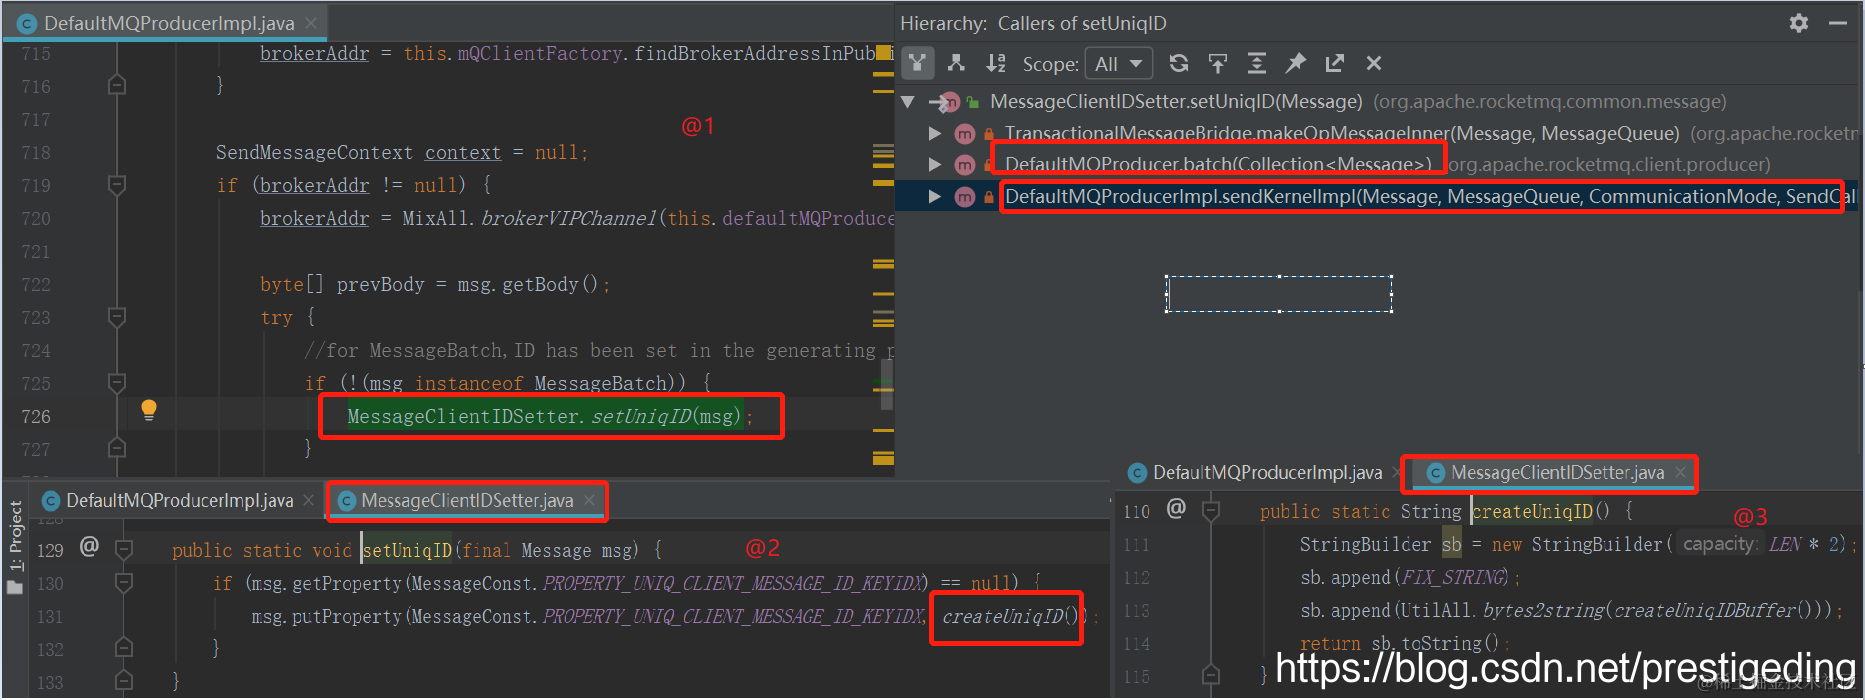Viewport: 1865px width, 700px height.
Task: Fold the if block at line 130
Action: 124,582
